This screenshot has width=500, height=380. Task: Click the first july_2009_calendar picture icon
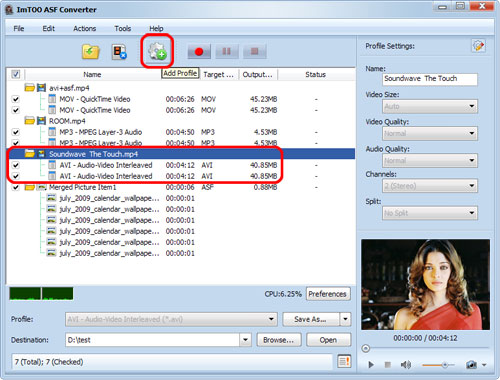tap(51, 198)
